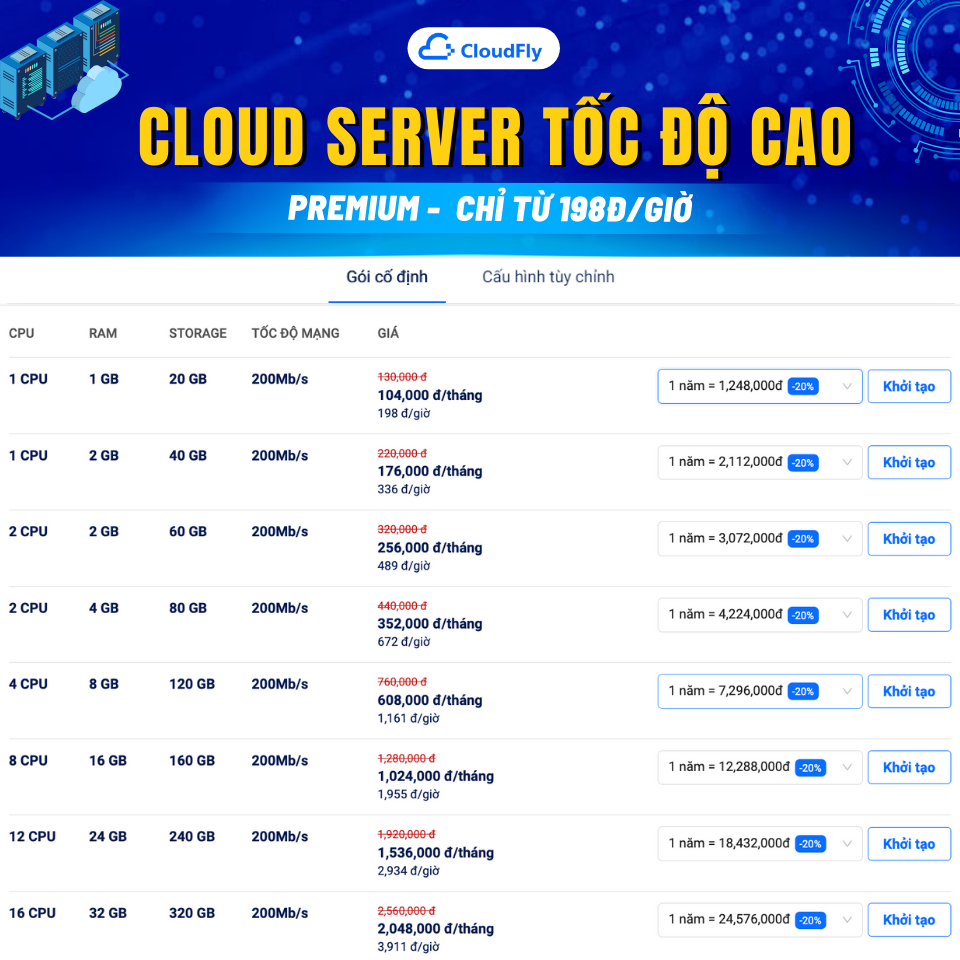Click Khởi tạo for 1 CPU 1 GB plan
This screenshot has width=960, height=960.
pyautogui.click(x=909, y=386)
